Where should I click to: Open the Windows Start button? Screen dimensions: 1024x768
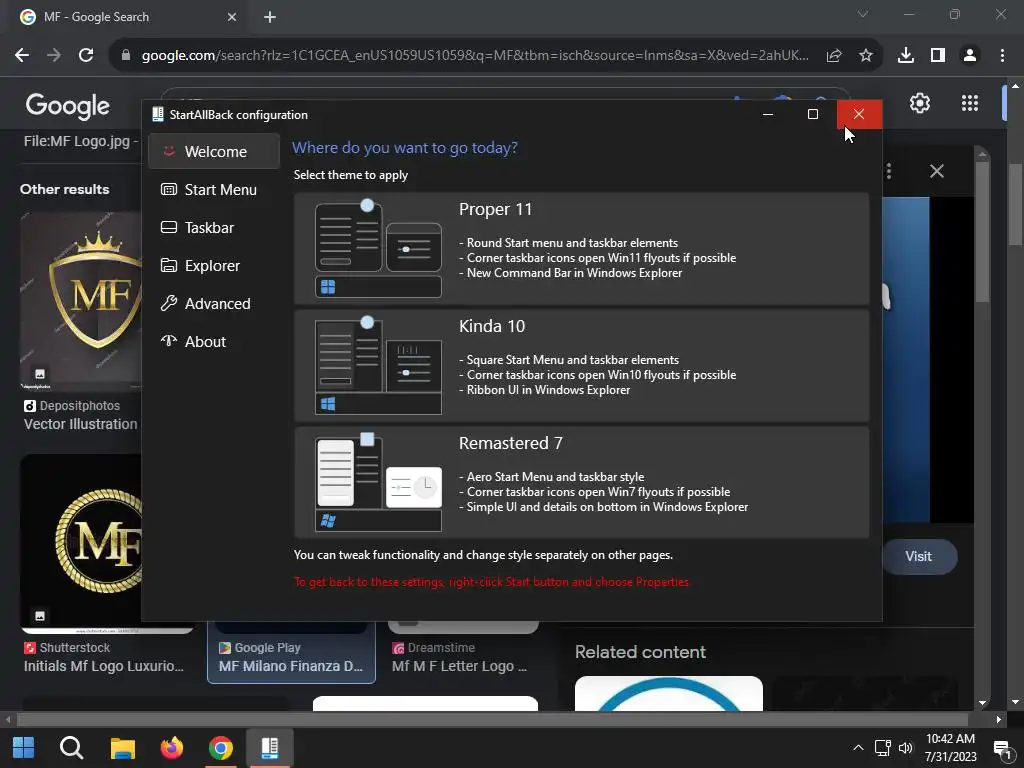click(24, 748)
